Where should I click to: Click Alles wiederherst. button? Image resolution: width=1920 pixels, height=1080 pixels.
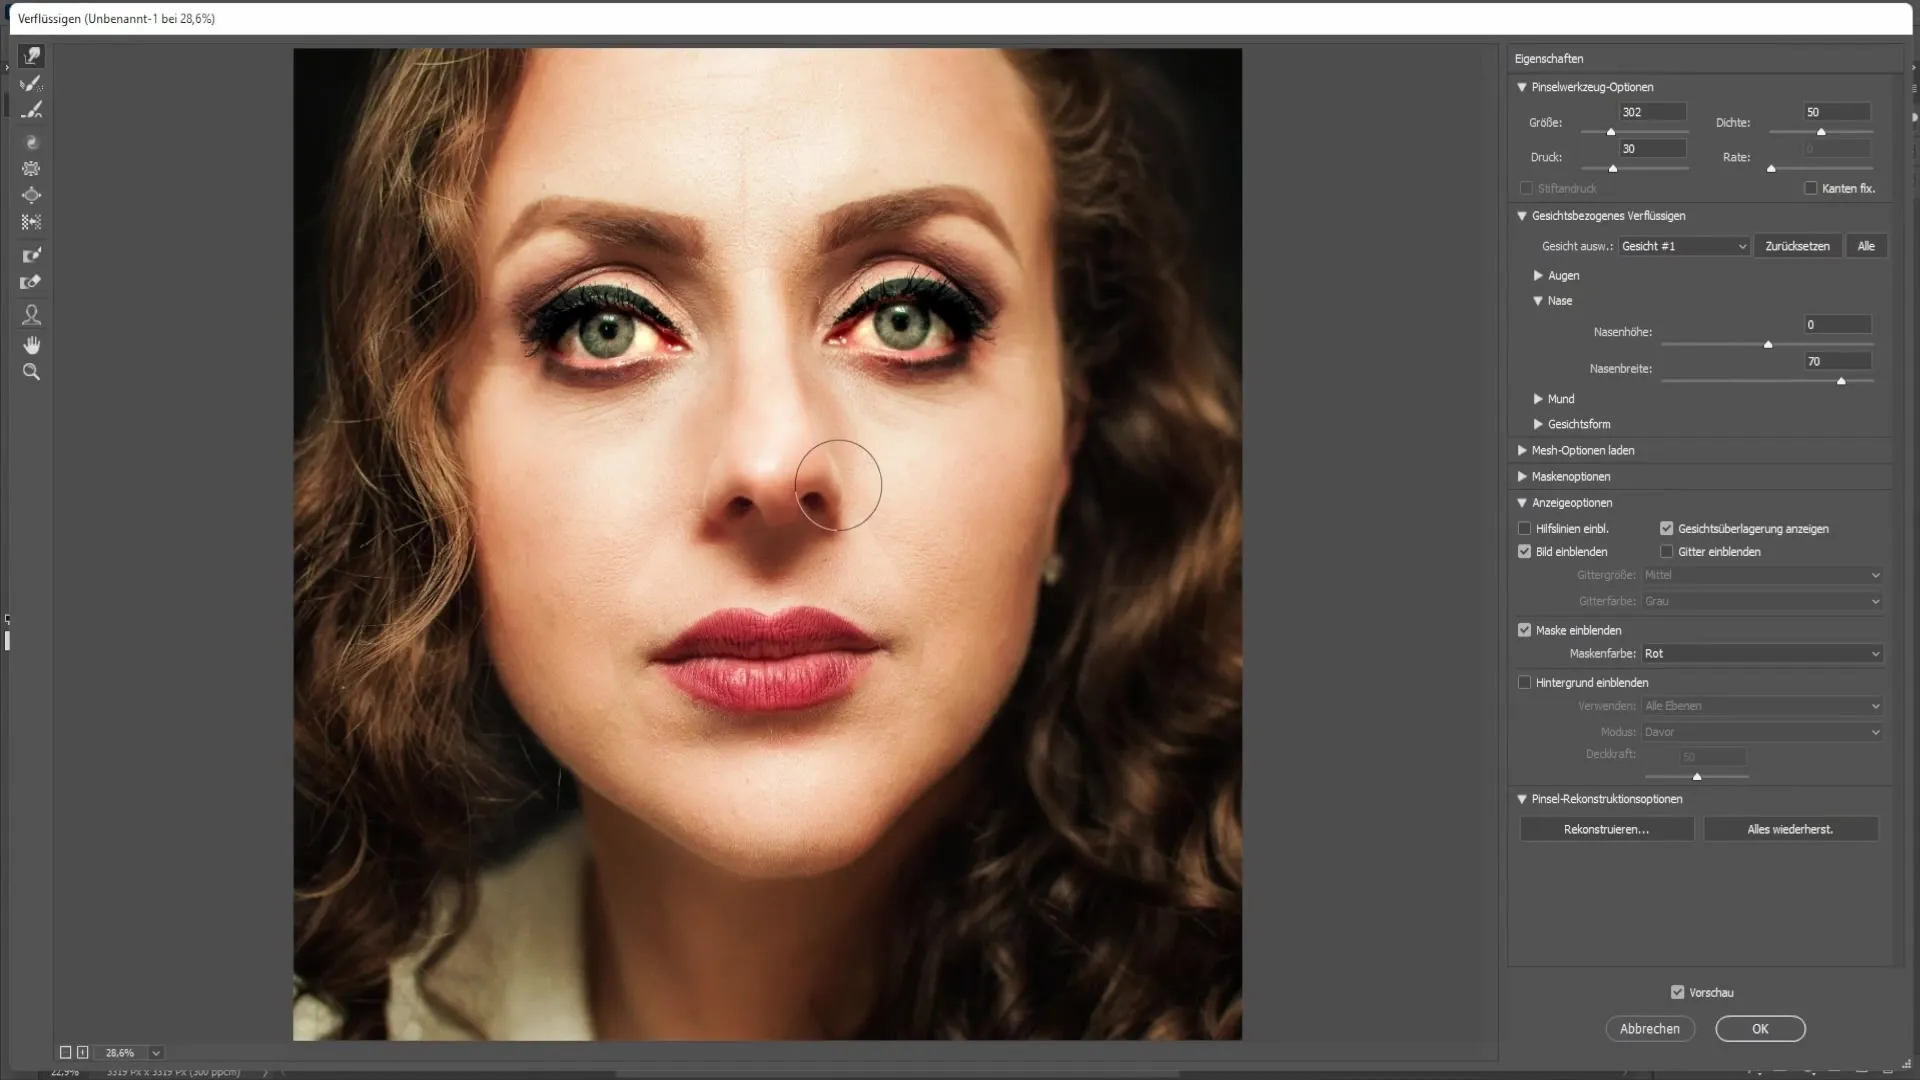(x=1790, y=829)
